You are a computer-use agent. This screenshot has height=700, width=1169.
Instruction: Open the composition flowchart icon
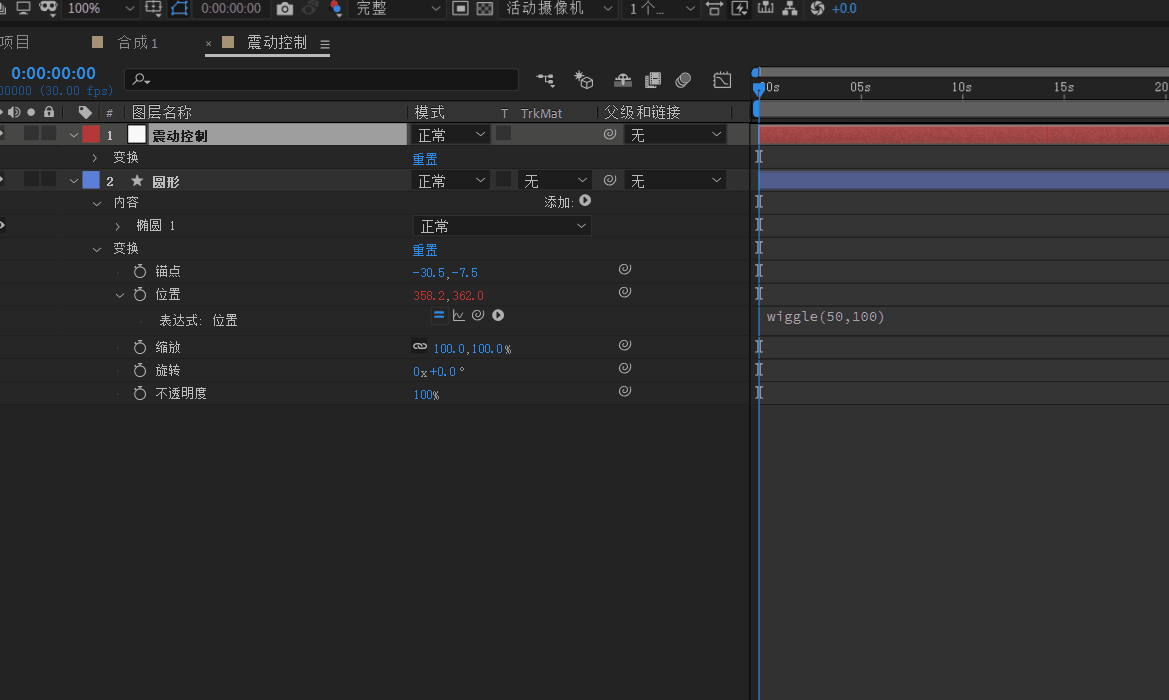790,9
